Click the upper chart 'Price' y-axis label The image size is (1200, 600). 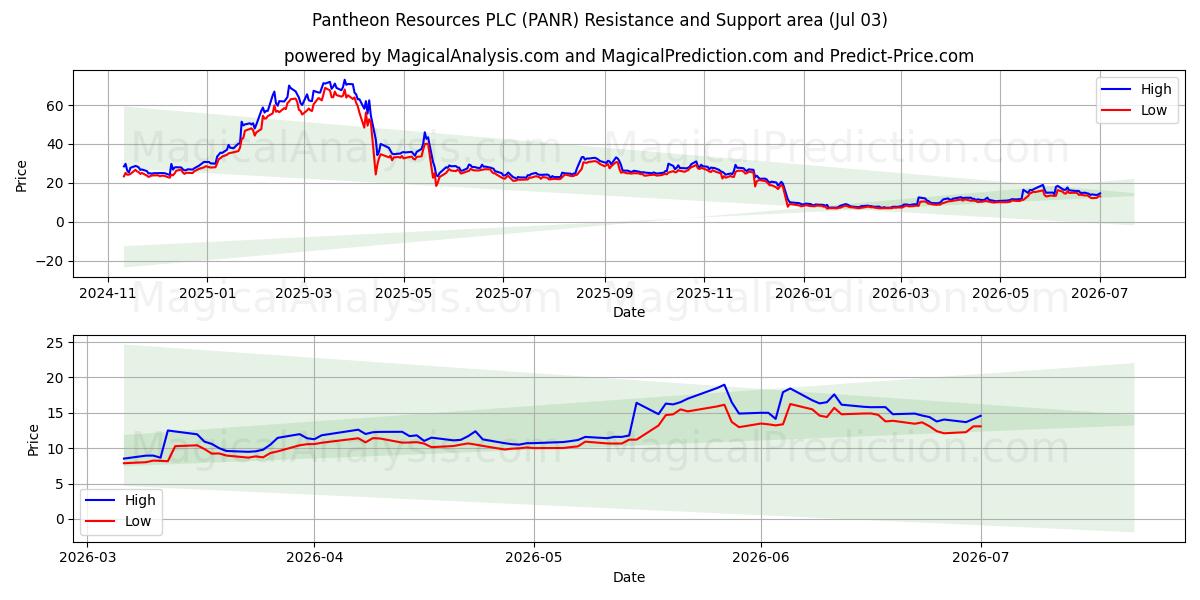pyautogui.click(x=22, y=174)
